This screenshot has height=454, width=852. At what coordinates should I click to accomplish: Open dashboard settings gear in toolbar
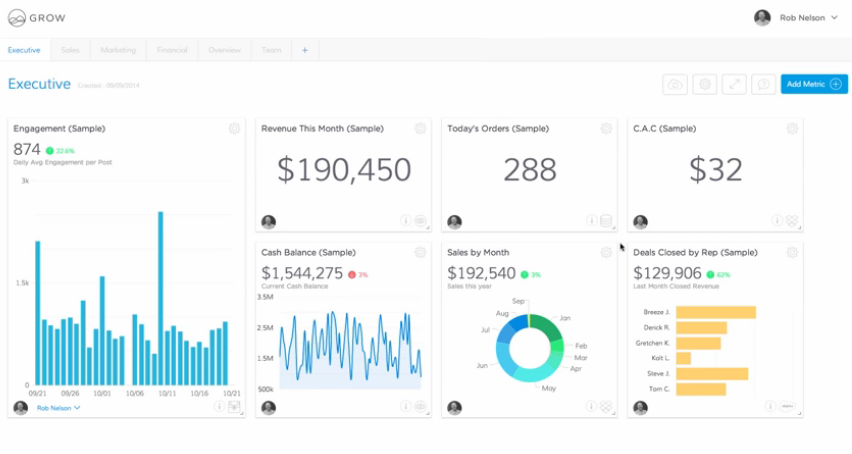click(x=705, y=85)
